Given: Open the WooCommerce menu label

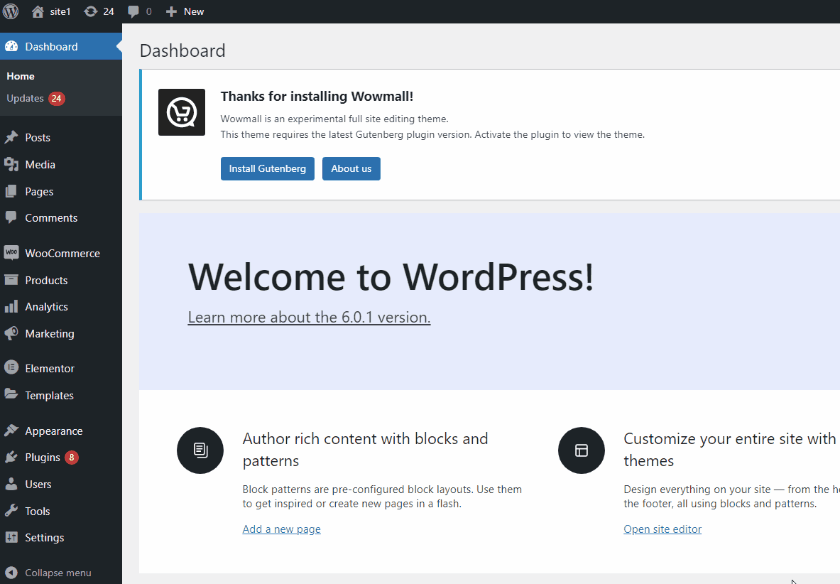Looking at the screenshot, I should (x=63, y=253).
